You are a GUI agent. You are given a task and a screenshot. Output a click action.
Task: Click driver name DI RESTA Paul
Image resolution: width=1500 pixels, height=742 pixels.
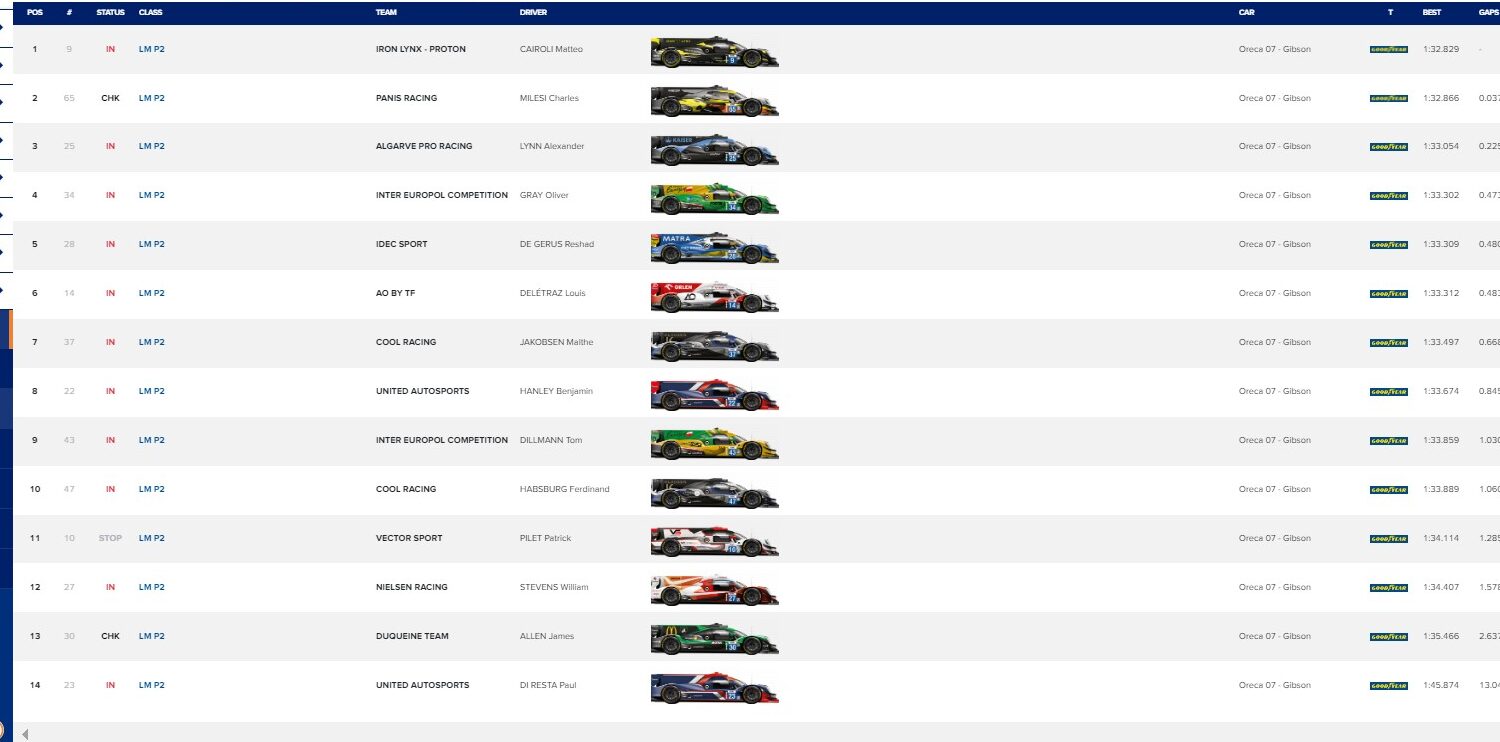click(x=548, y=685)
